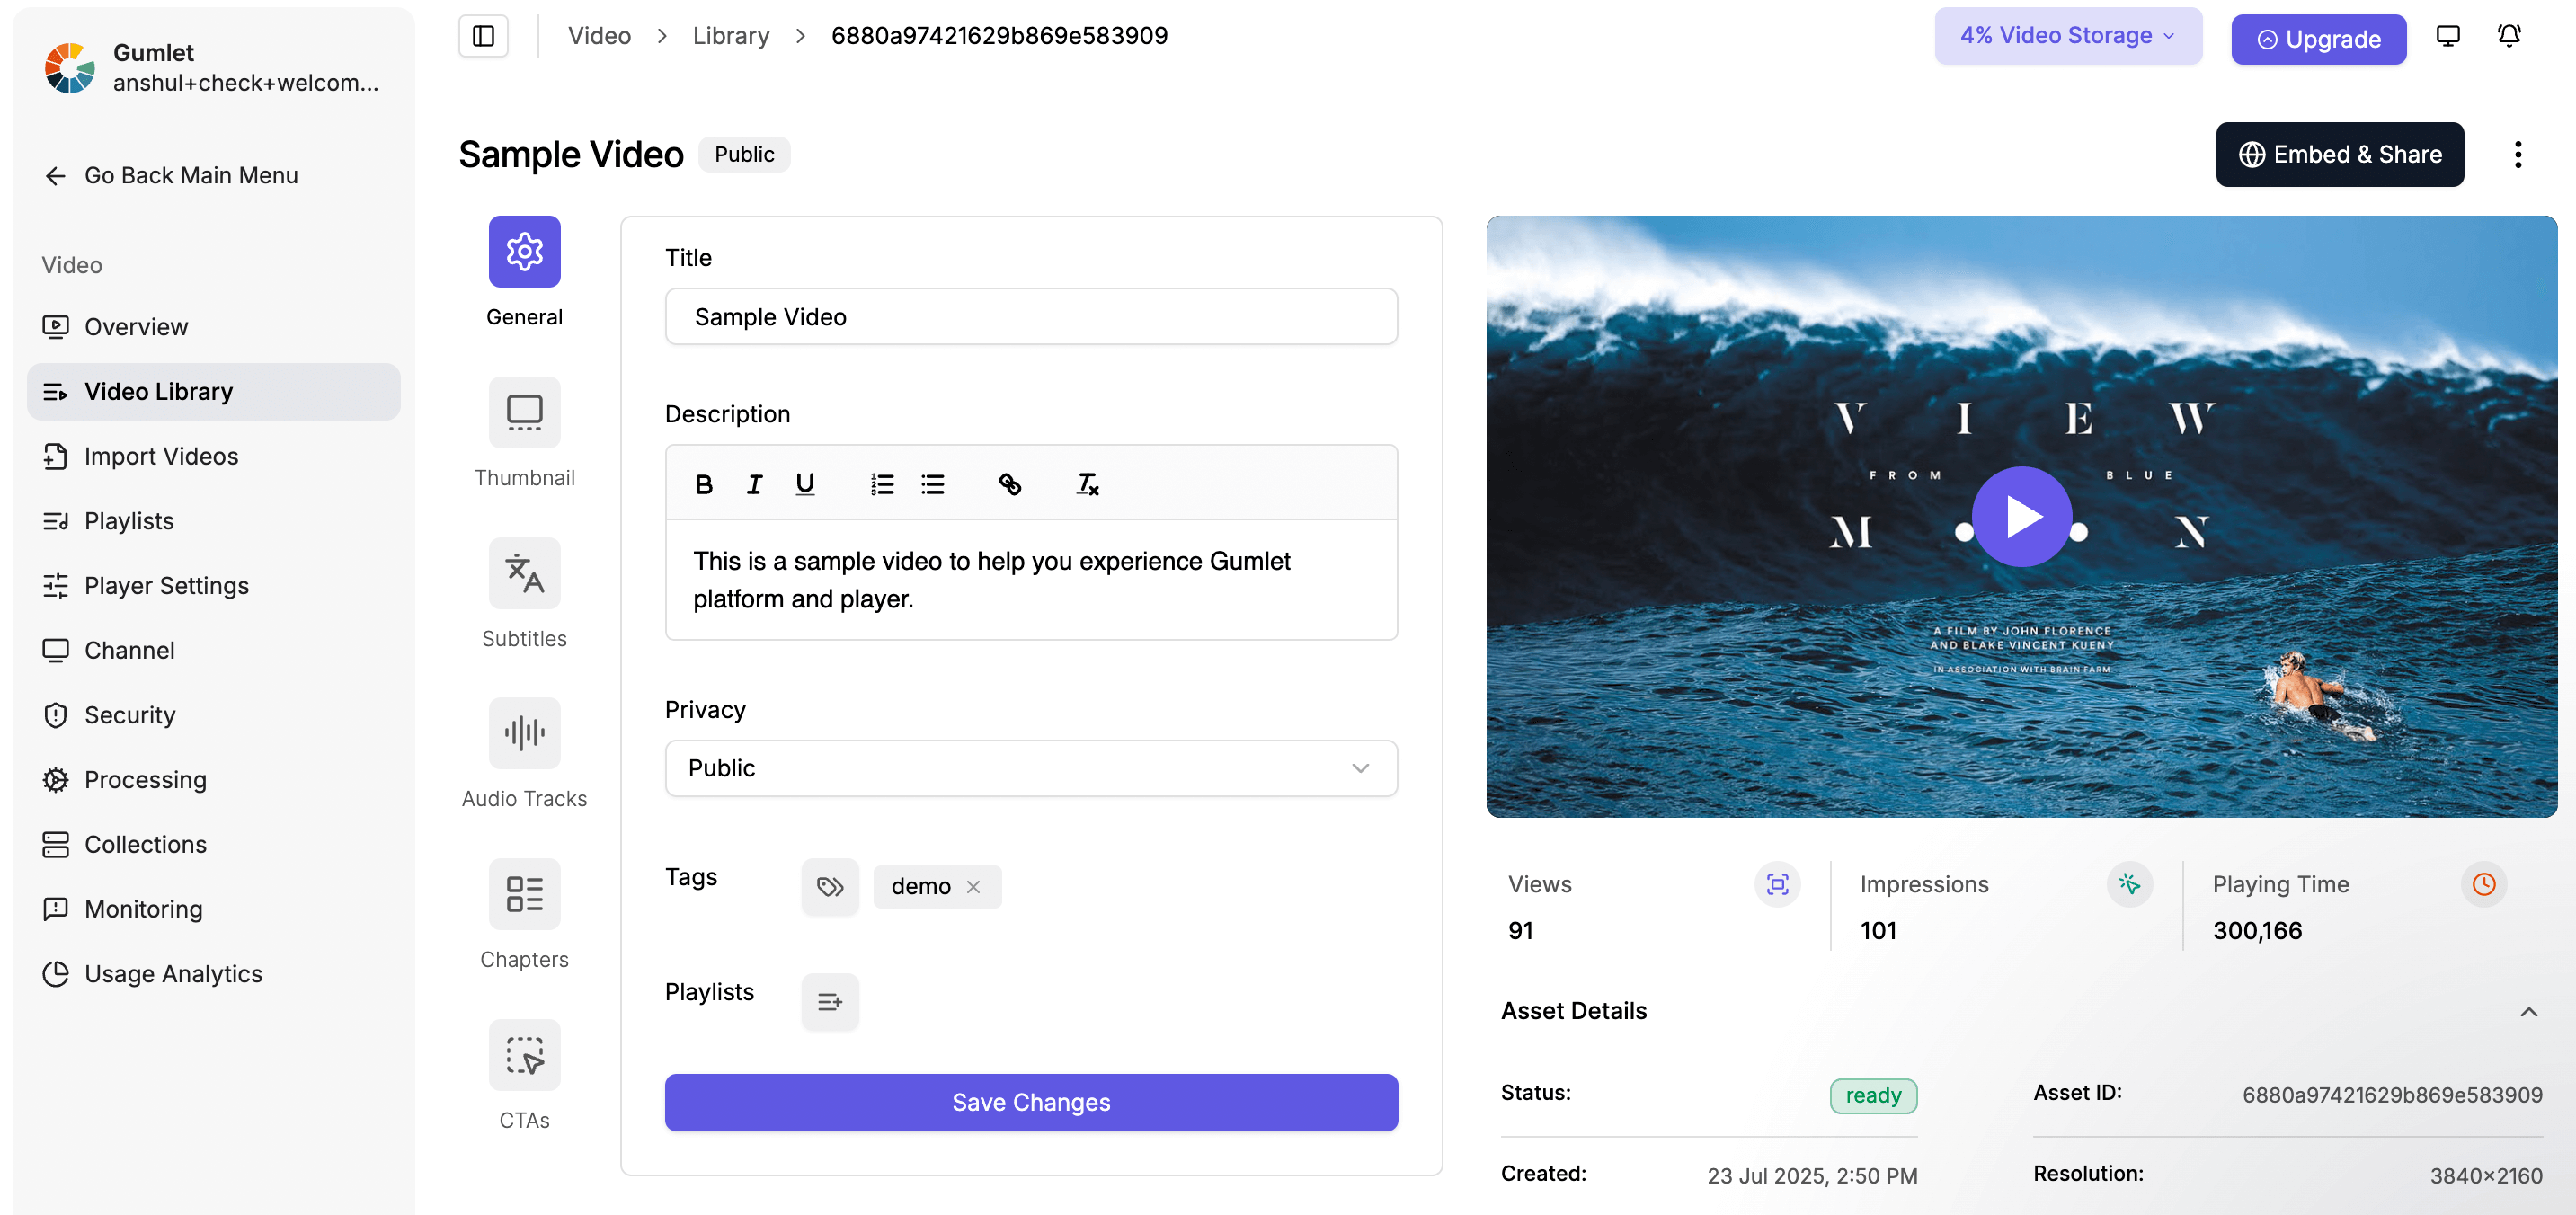Click the Public badge beside title
Viewport: 2576px width, 1215px height.
744,154
